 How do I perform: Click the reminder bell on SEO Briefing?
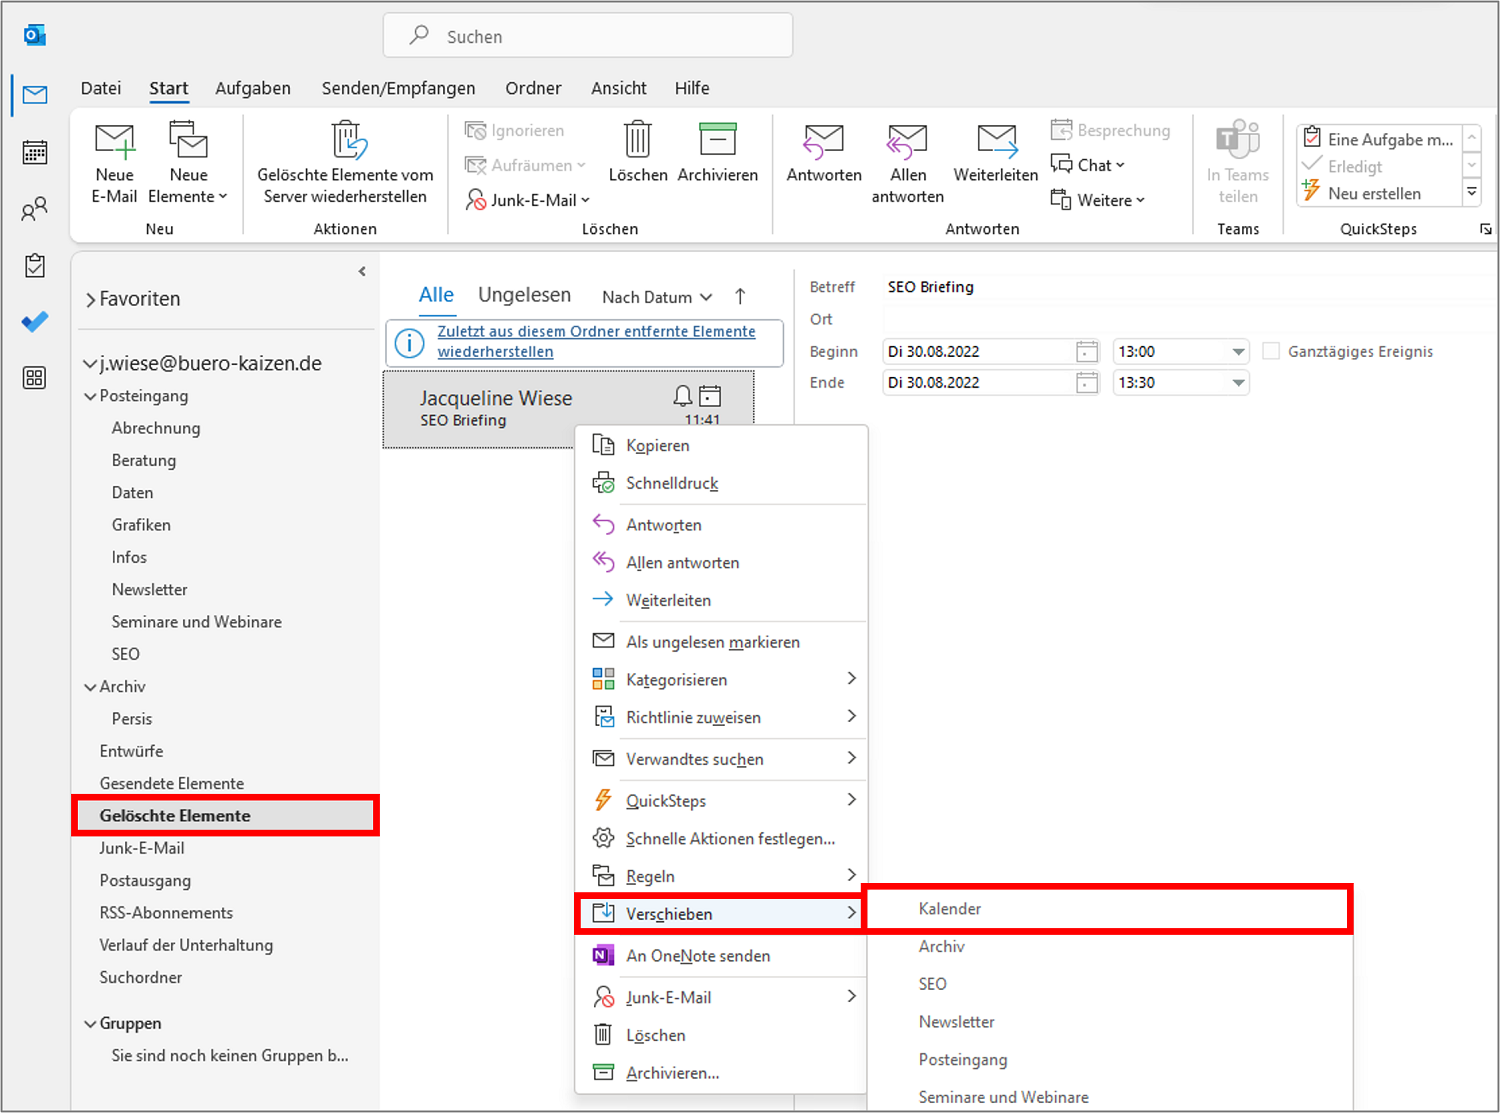683,396
